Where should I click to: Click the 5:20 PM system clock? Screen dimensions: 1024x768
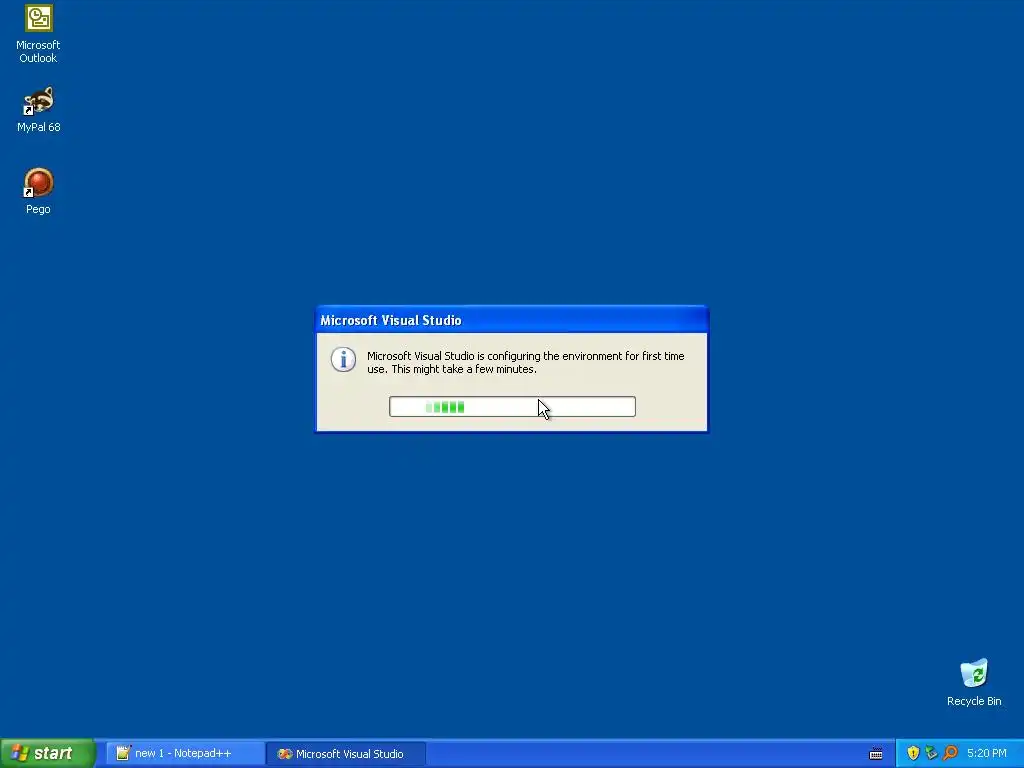[986, 753]
